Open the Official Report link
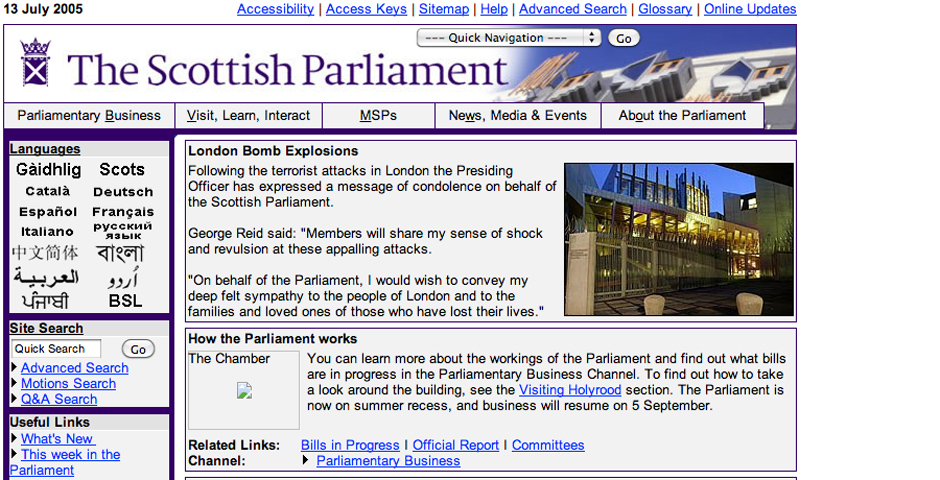The width and height of the screenshot is (940, 480). point(456,445)
